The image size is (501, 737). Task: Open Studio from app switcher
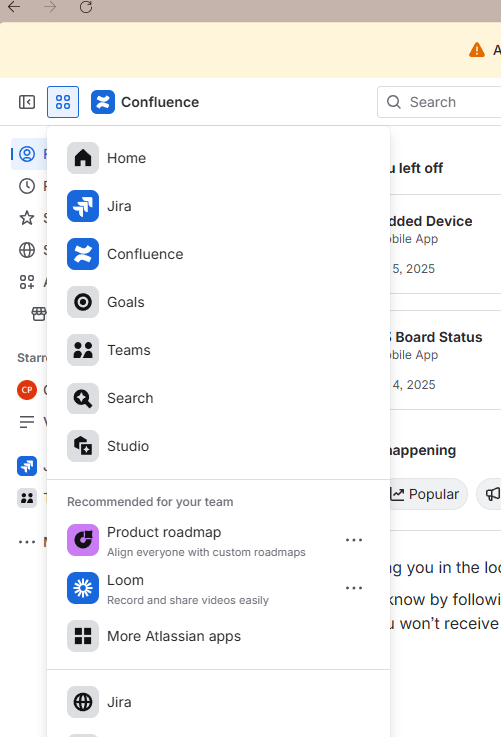(x=218, y=446)
